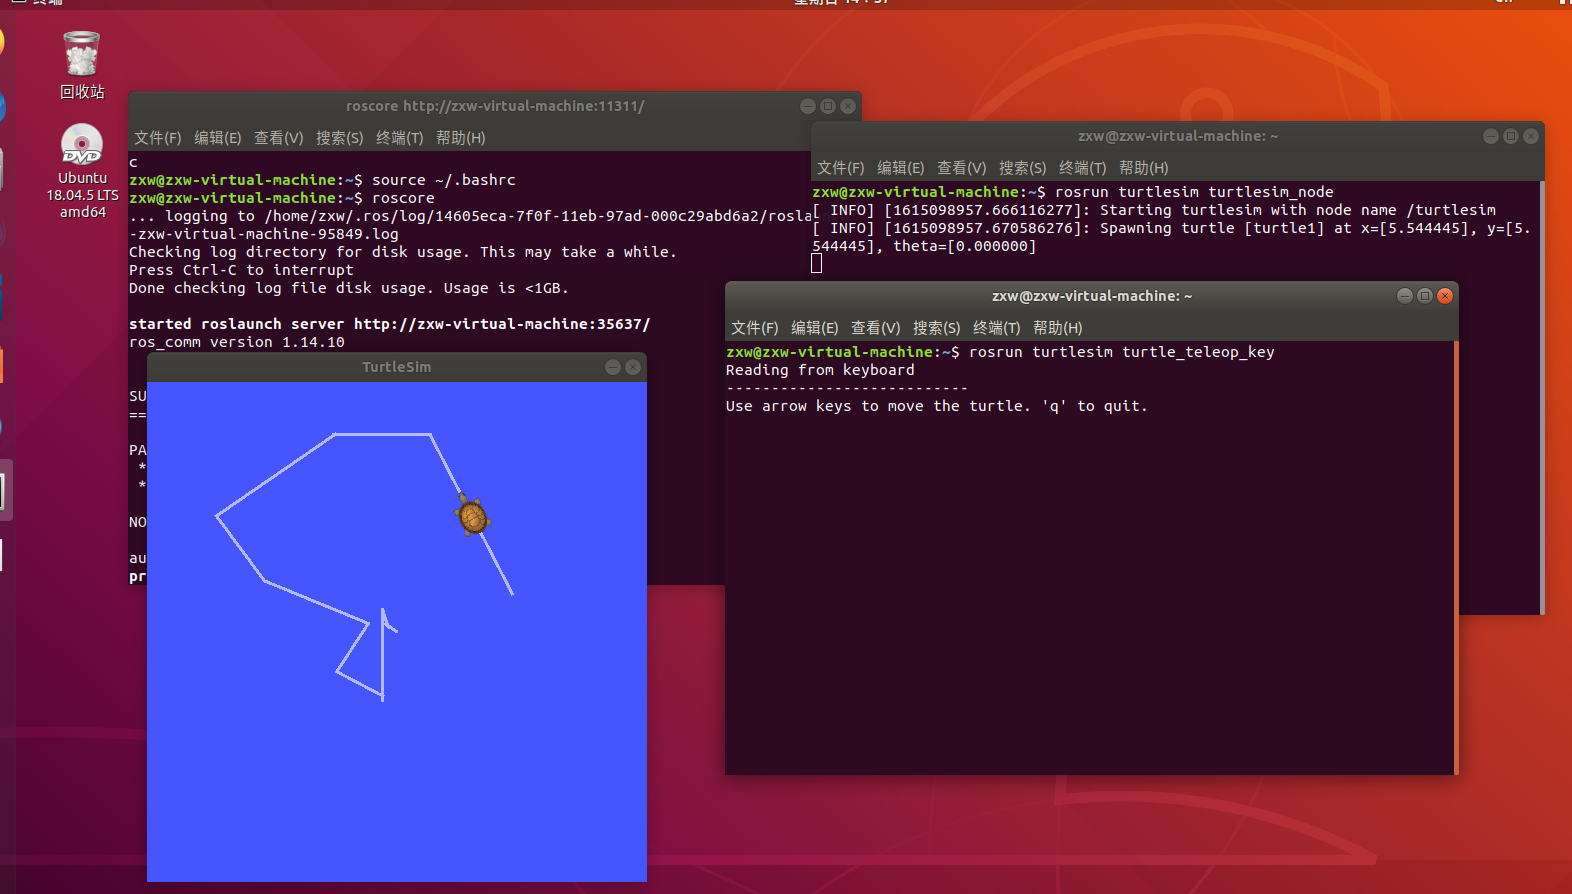Screen dimensions: 1572x894
Task: Maximize the turtle_teleop_key terminal window
Action: coord(1425,296)
